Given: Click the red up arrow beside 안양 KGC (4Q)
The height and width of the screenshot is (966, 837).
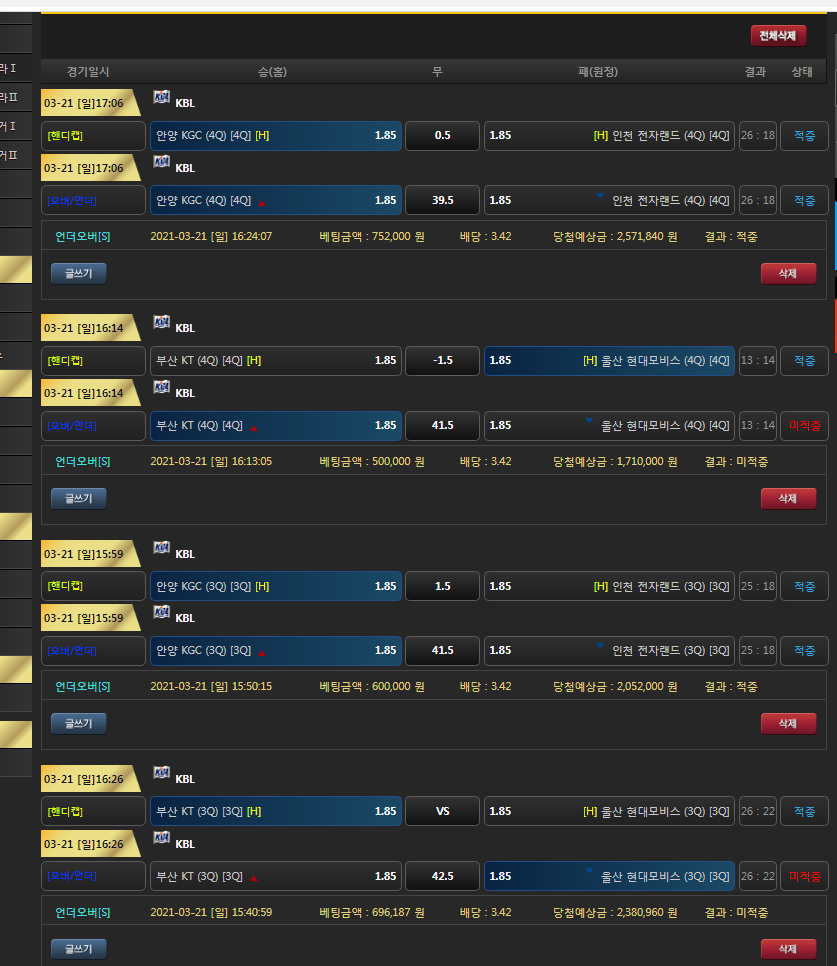Looking at the screenshot, I should 262,201.
